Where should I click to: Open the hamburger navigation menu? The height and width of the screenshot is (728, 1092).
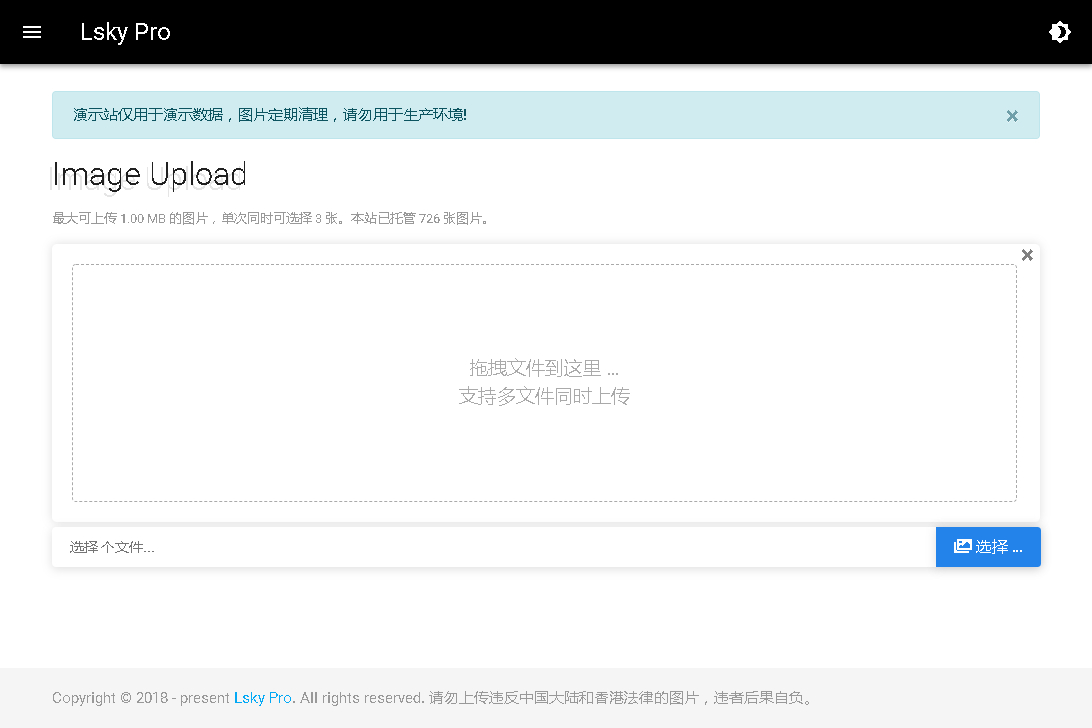point(32,32)
